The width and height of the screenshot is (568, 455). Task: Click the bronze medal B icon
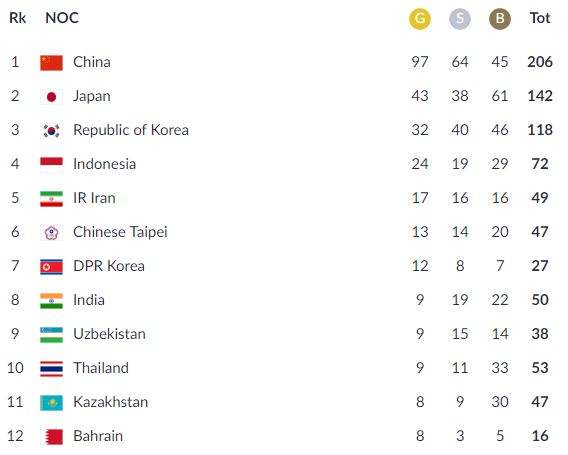coord(500,18)
